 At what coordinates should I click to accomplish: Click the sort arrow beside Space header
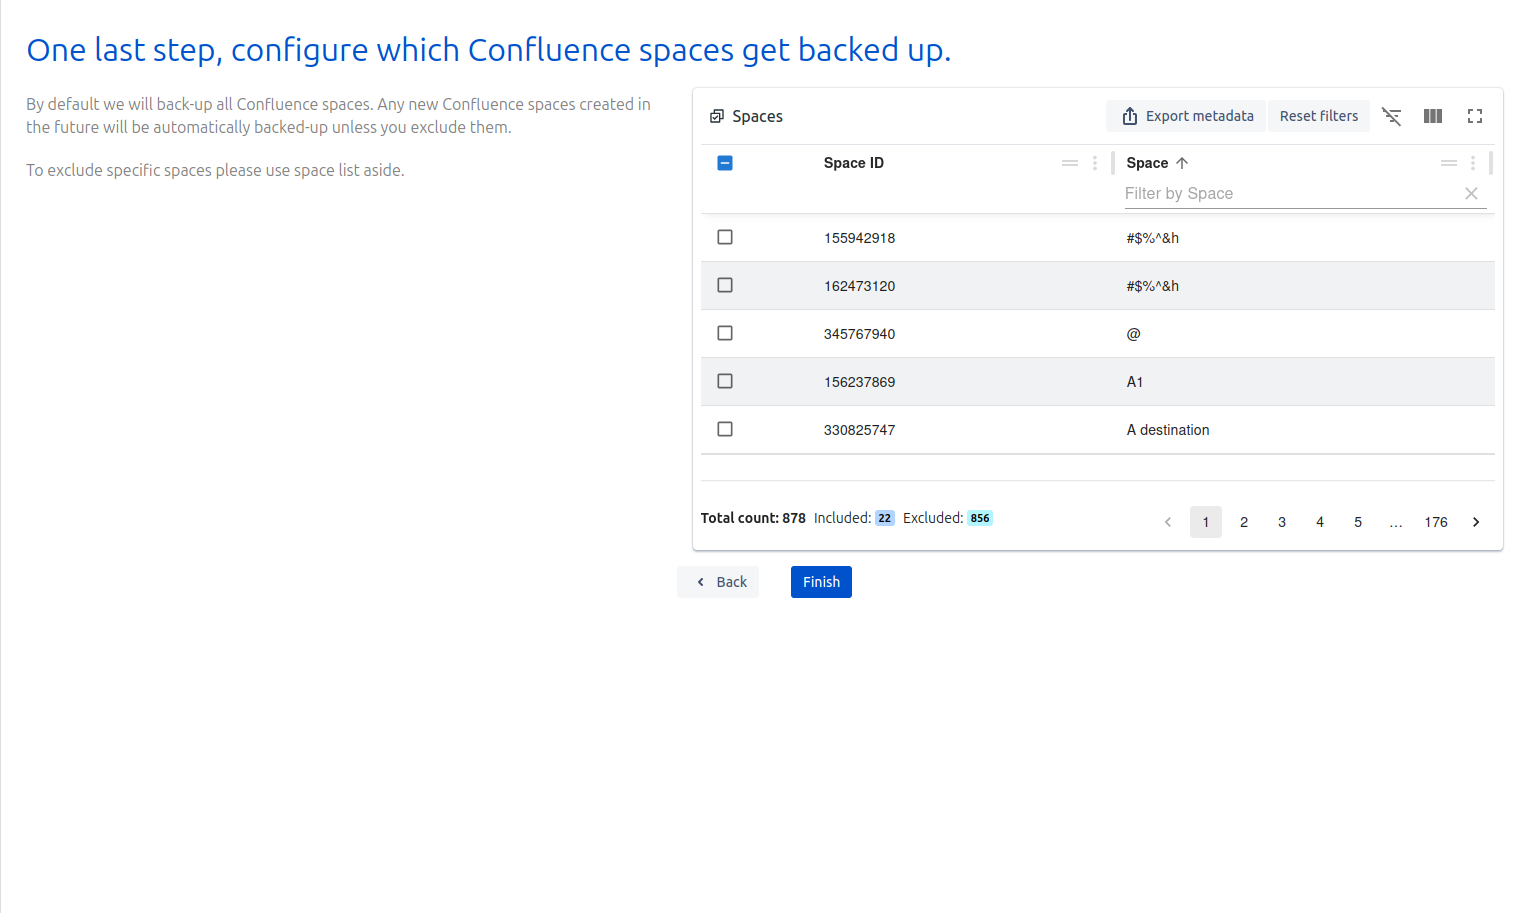click(1182, 163)
